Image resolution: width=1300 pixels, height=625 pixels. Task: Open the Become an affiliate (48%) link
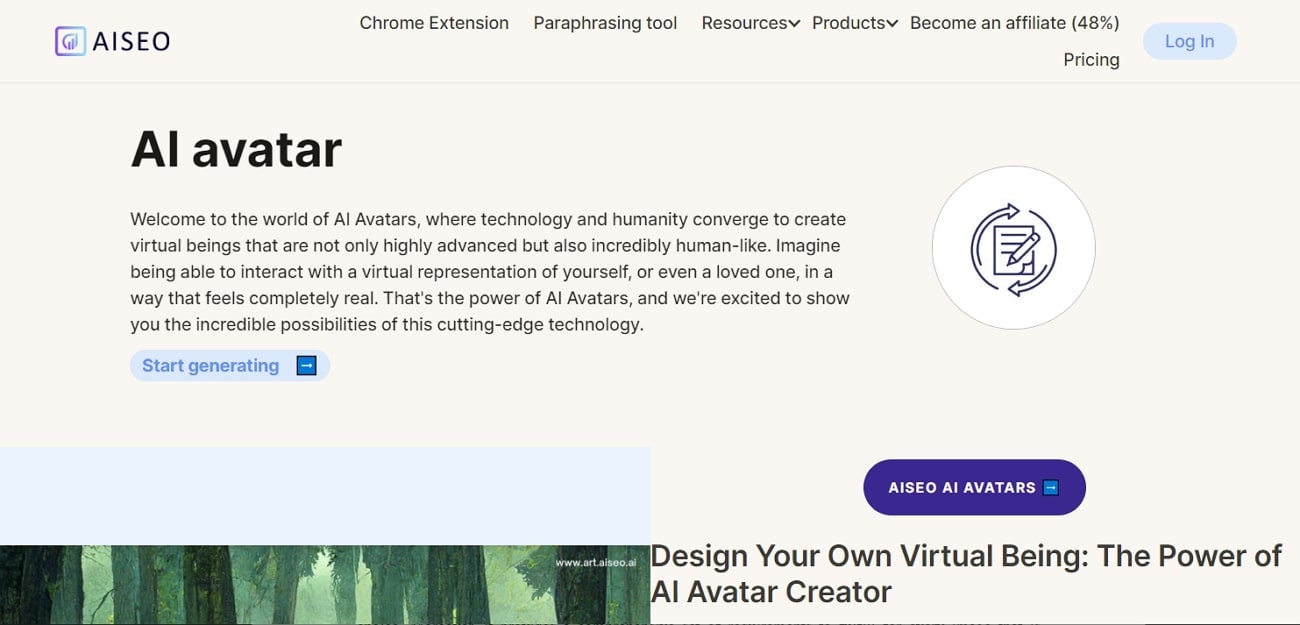1013,22
